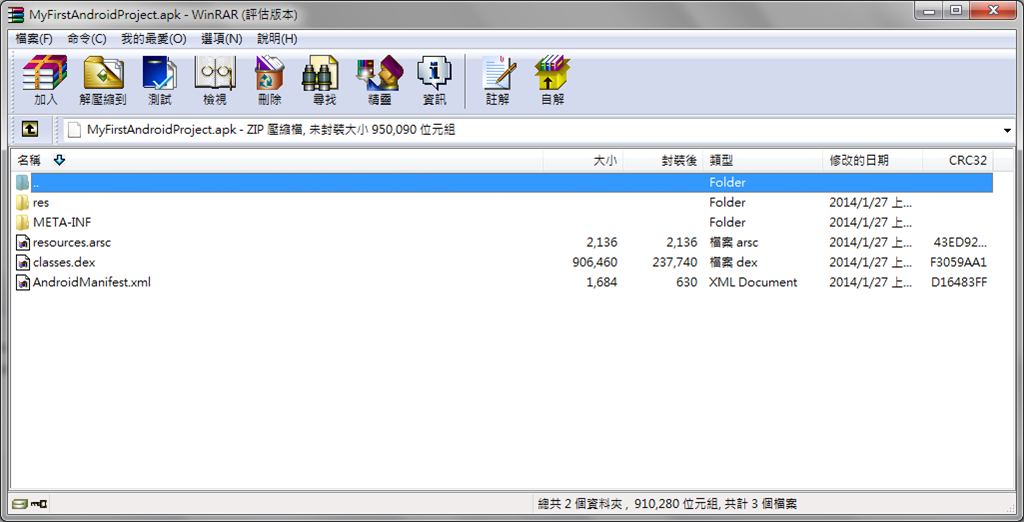Click the status bar summary text 總共 2 個資料夾
Screen dimensions: 1024x522
583,504
